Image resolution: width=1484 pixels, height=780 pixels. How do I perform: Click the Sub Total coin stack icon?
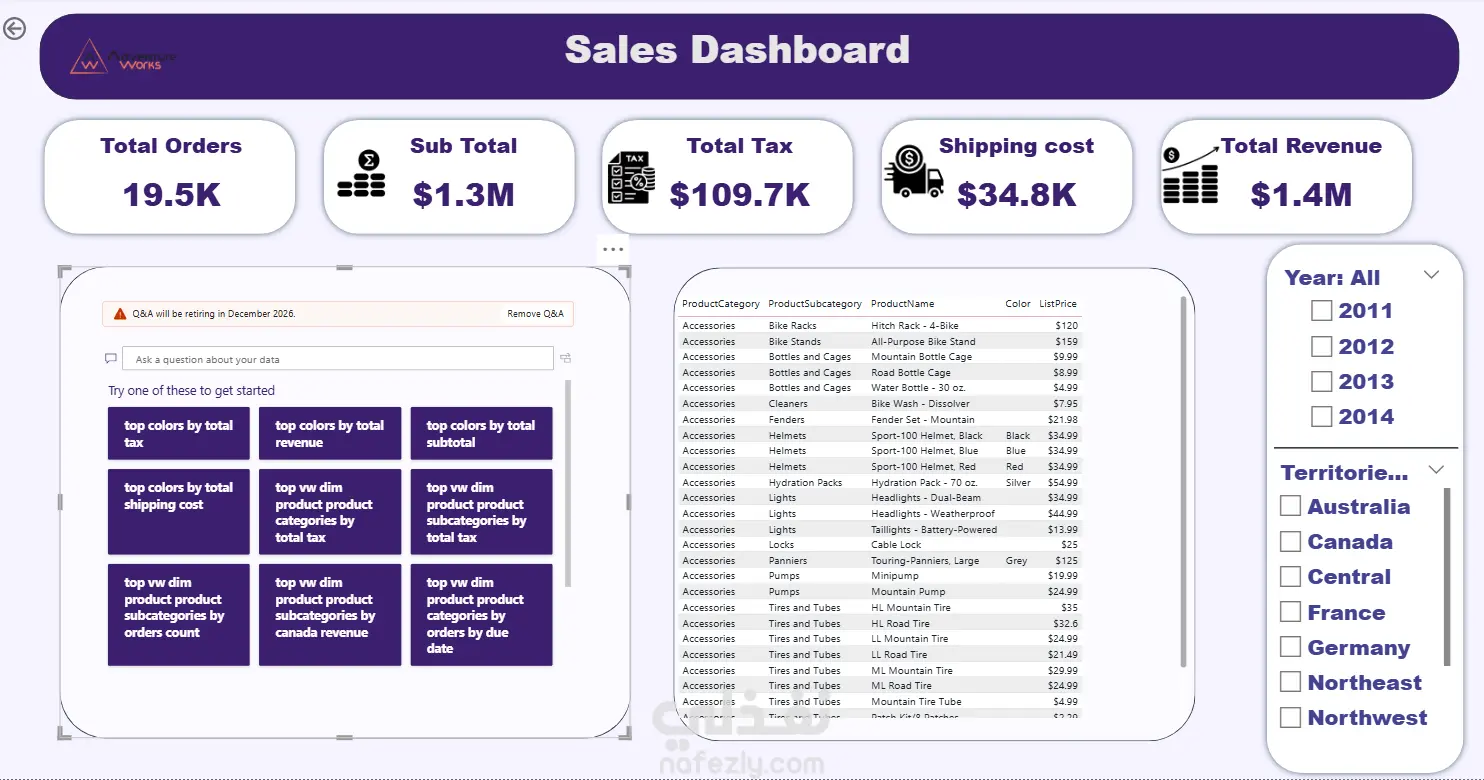361,173
